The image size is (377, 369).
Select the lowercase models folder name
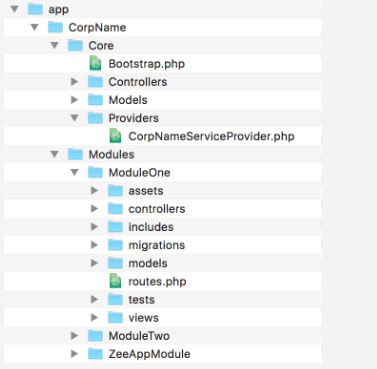tap(148, 263)
